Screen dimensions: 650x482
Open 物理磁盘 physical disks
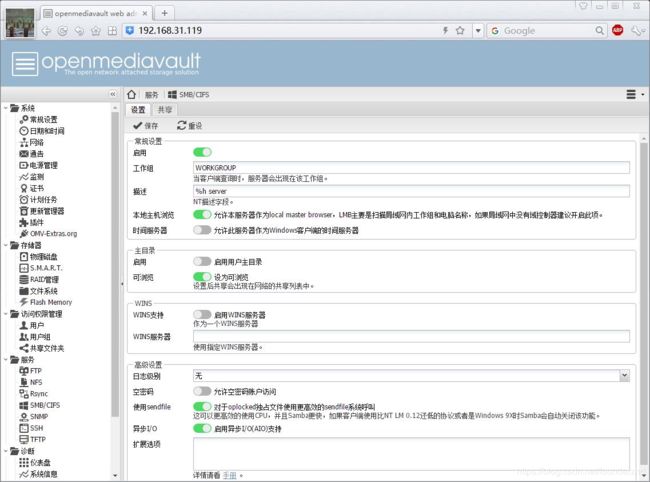coord(39,257)
